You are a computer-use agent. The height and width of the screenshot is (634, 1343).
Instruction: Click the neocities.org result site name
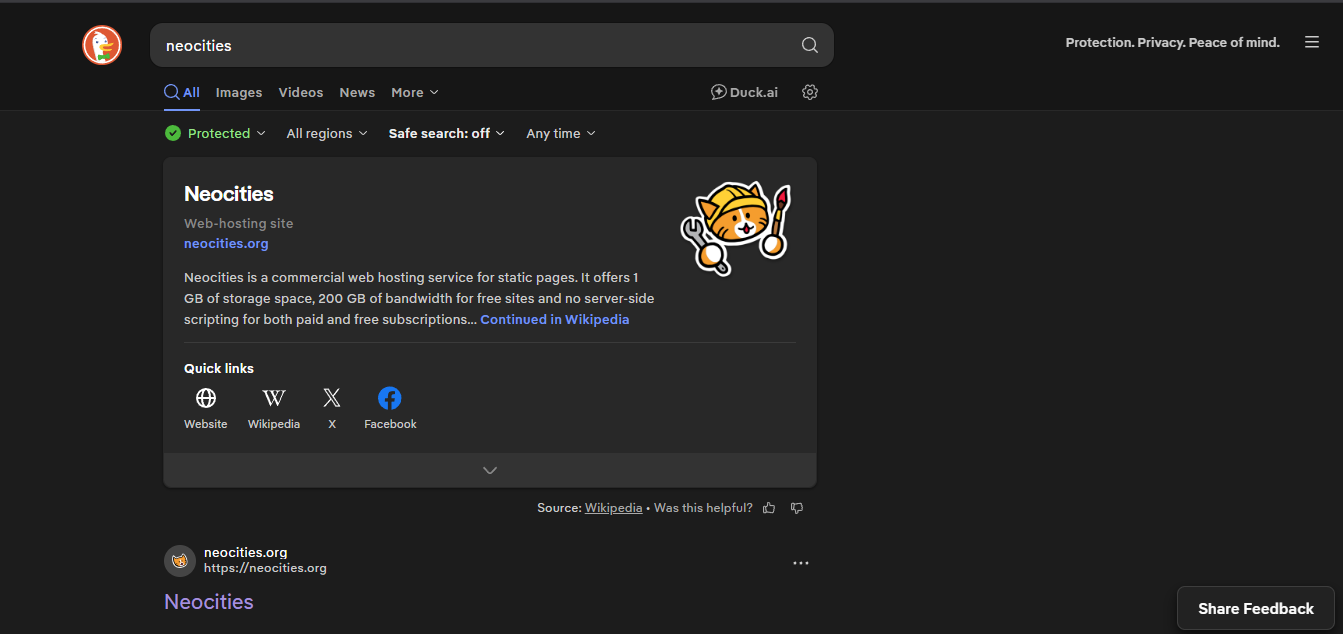tap(246, 552)
